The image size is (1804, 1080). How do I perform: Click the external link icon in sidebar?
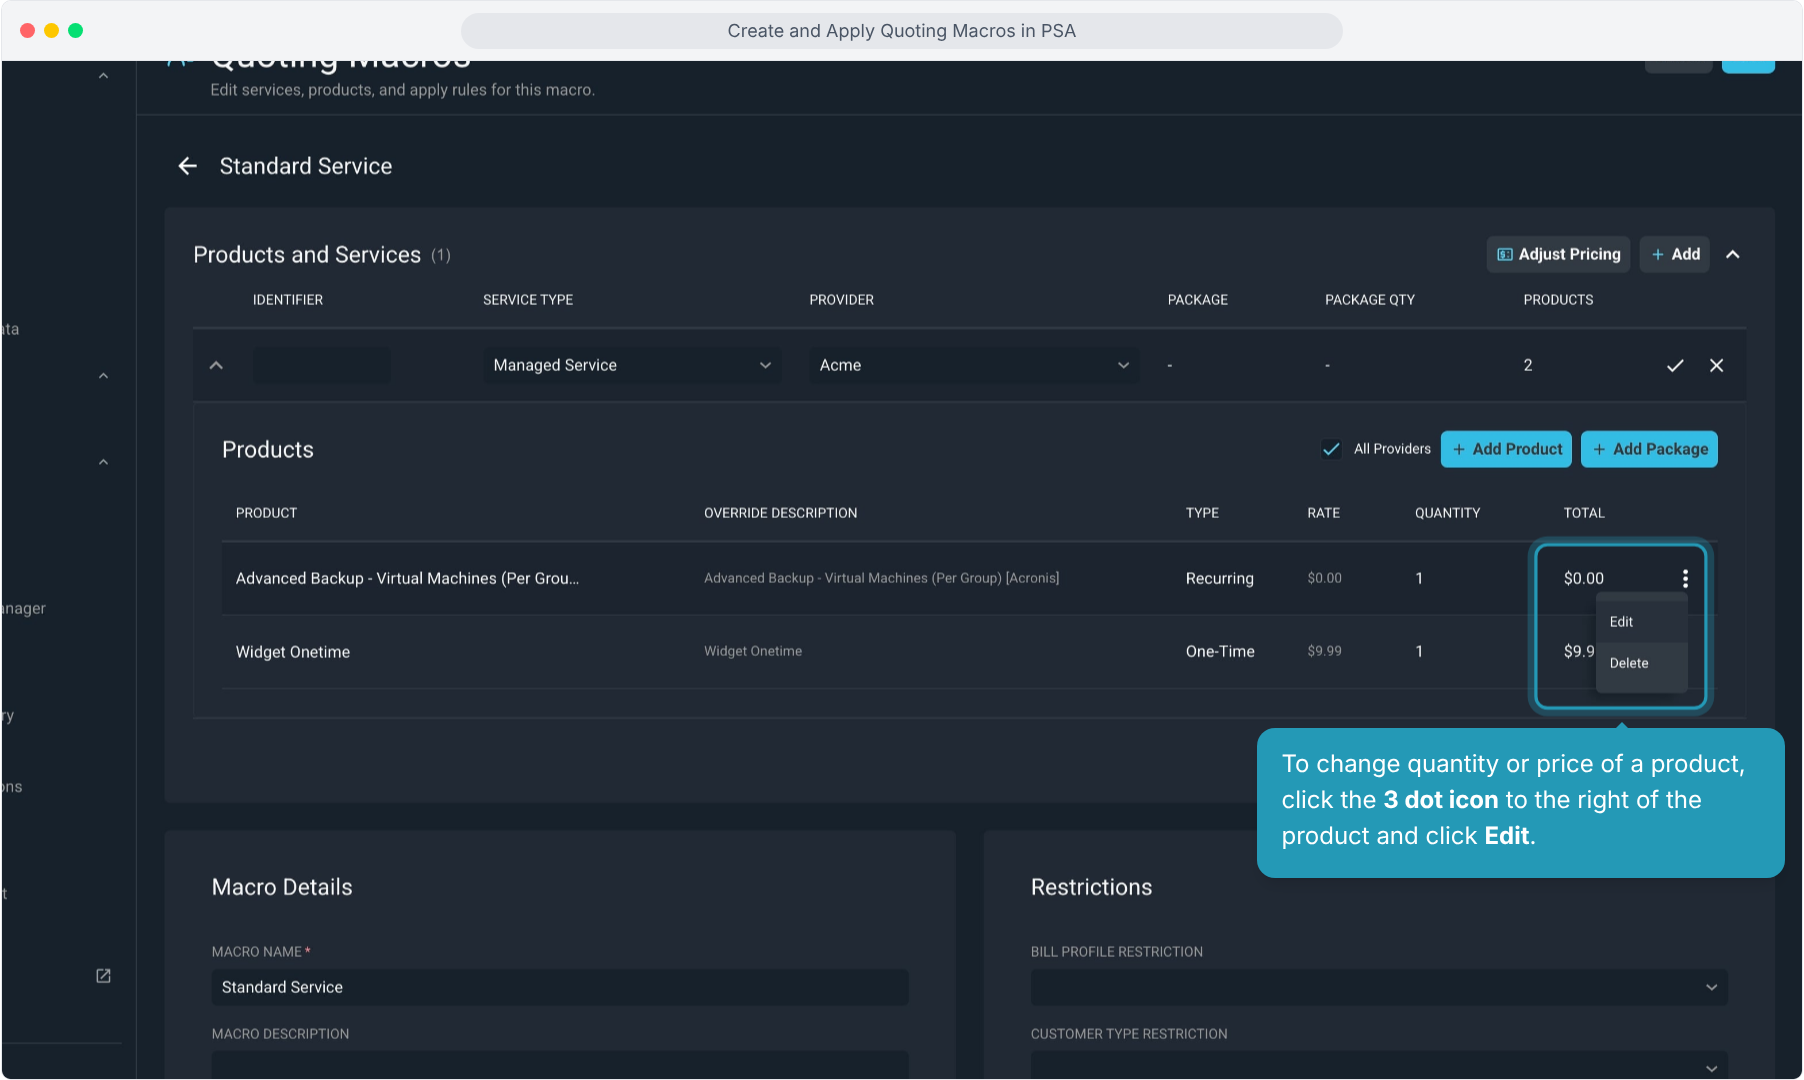tap(103, 976)
